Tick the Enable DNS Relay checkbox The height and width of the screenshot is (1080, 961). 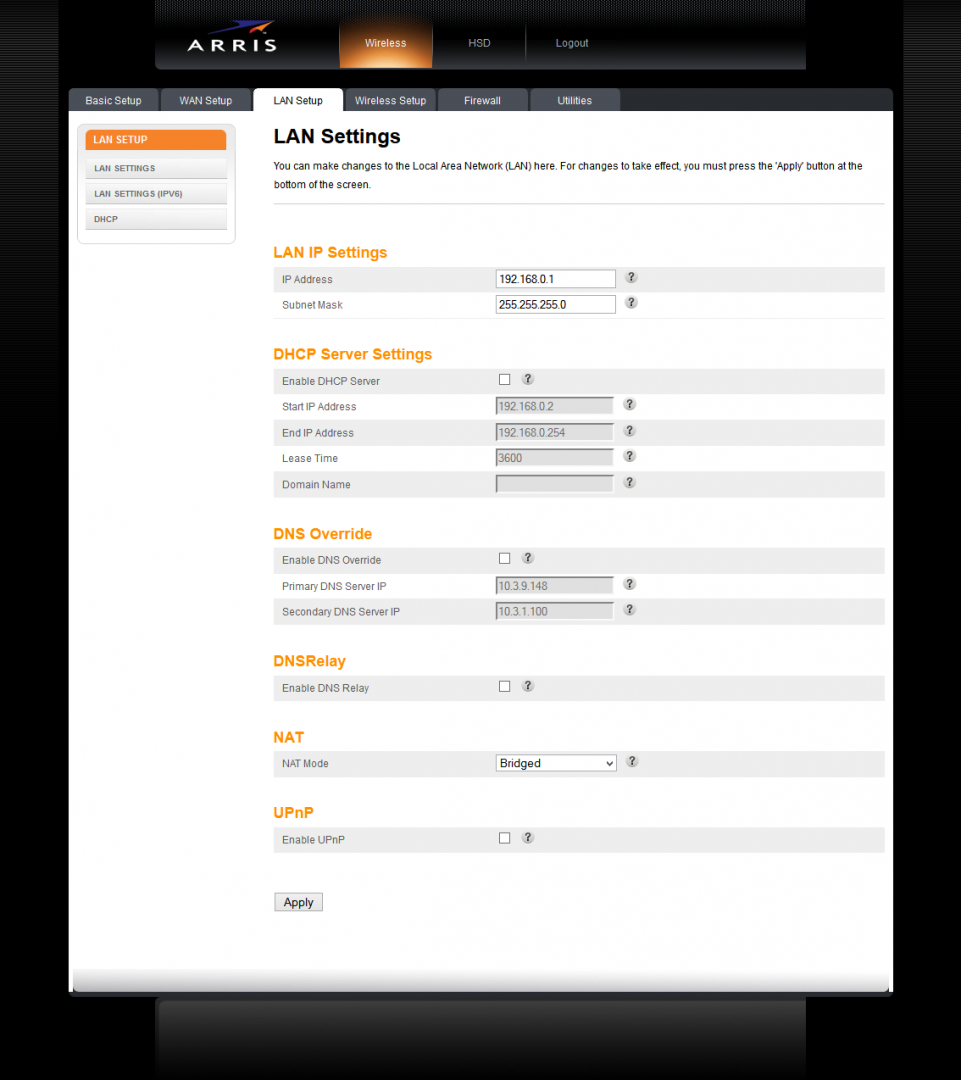tap(504, 687)
